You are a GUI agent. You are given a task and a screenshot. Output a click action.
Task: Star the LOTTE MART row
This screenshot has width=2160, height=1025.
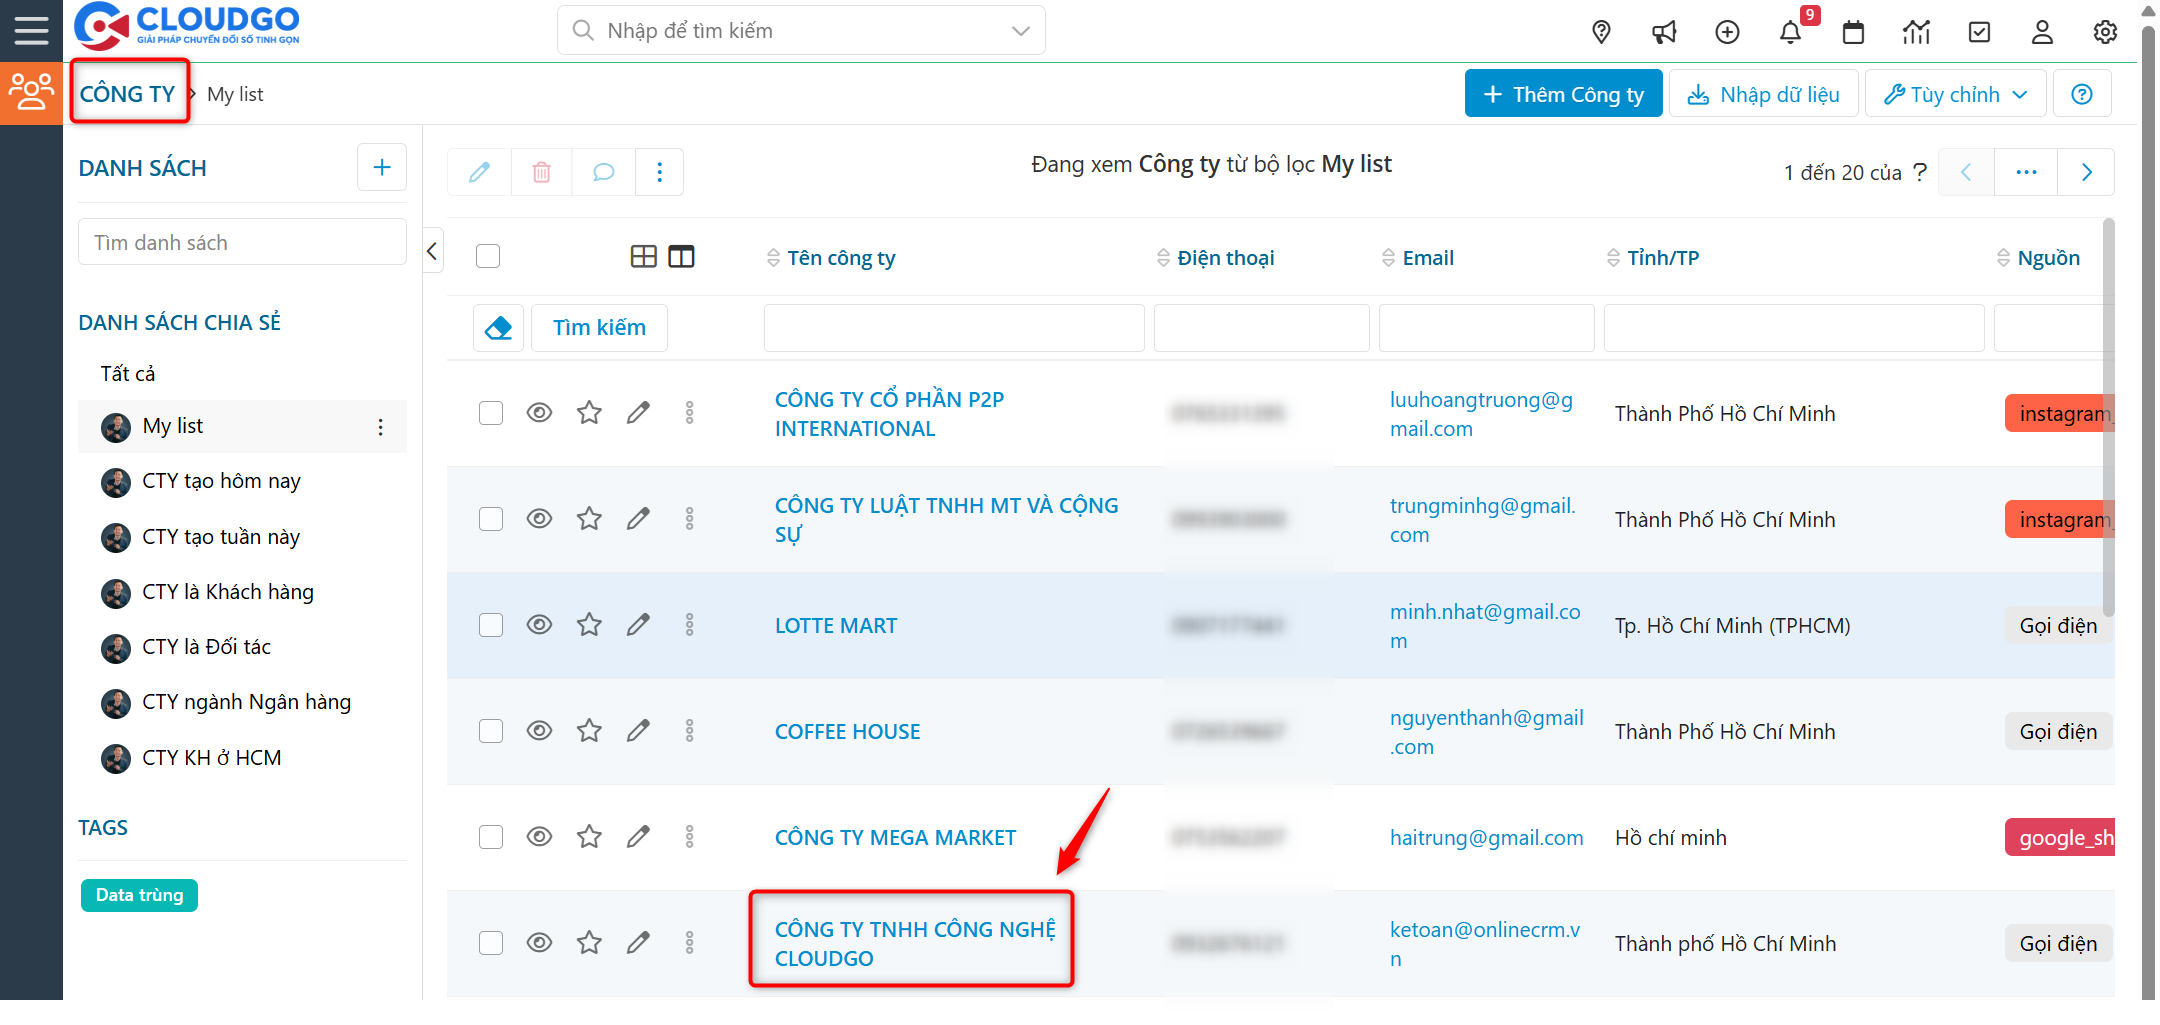[589, 625]
